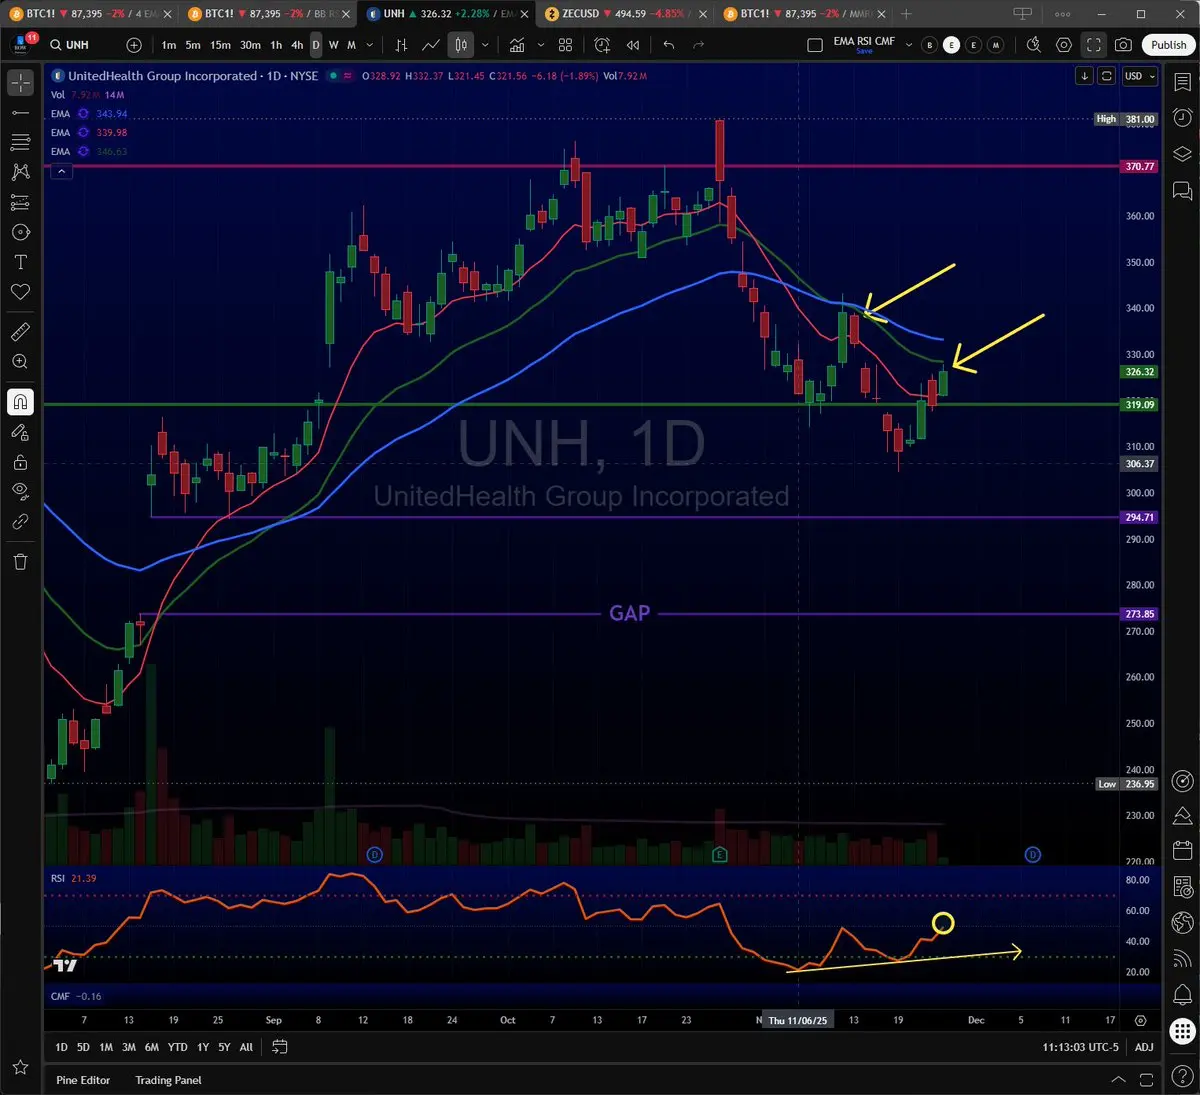Open the notifications bell icon
The height and width of the screenshot is (1095, 1200).
coord(1182,995)
